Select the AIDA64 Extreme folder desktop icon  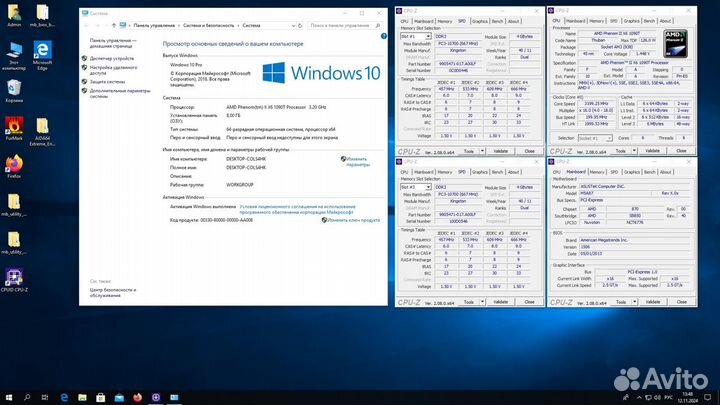(42, 132)
